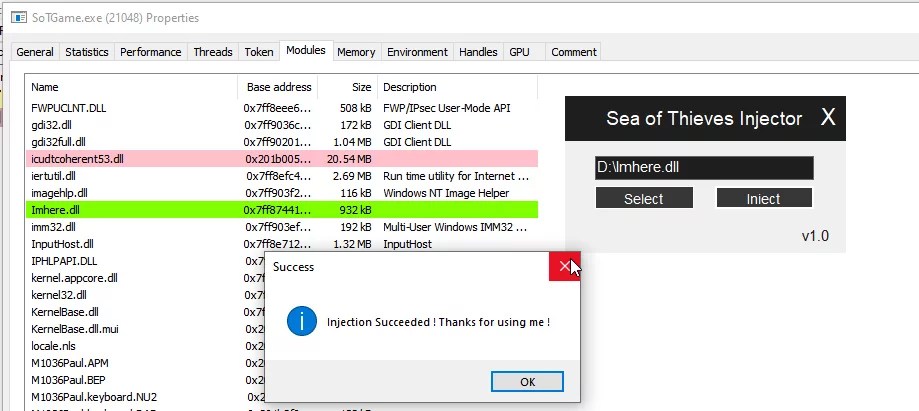Click the SoTGame.exe properties window icon
This screenshot has height=411, width=919.
[19, 18]
